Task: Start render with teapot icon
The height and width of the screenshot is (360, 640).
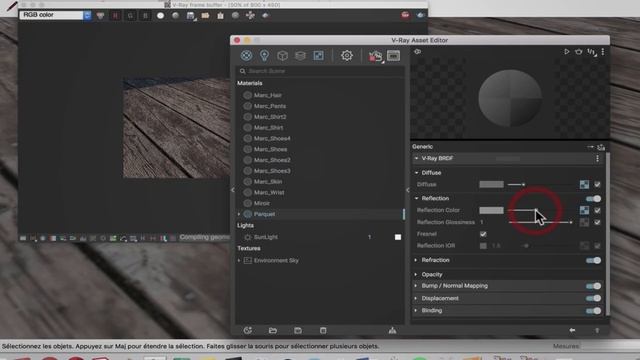Action: pyautogui.click(x=376, y=56)
